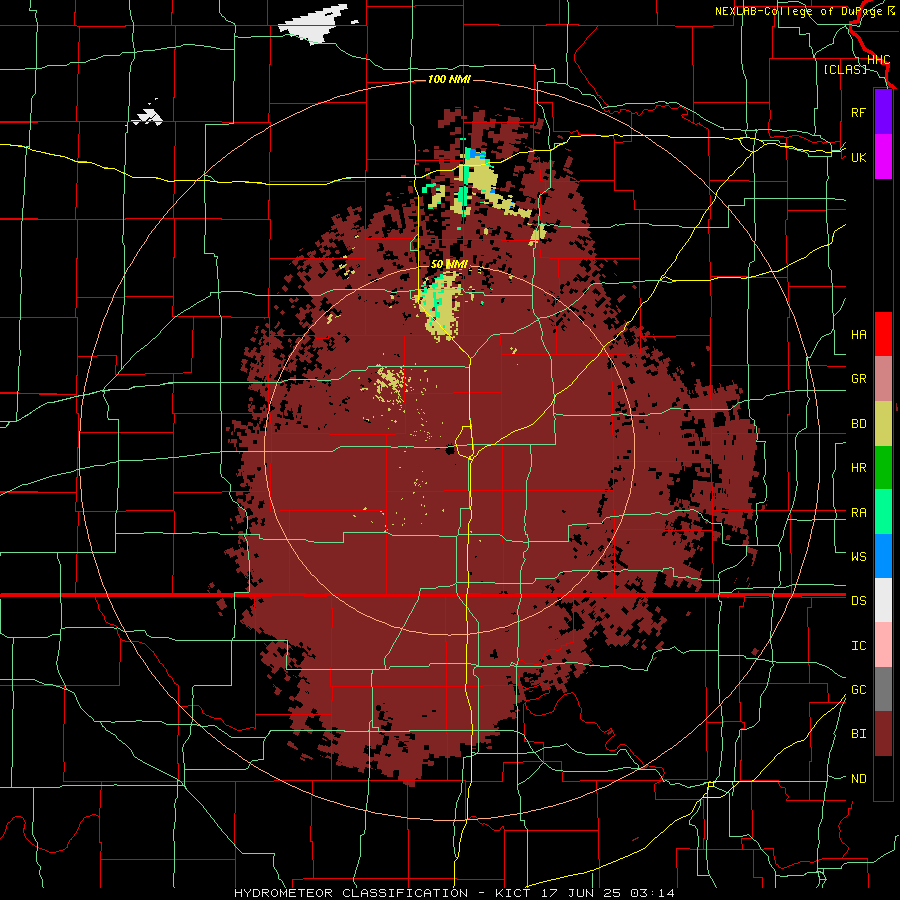Click the WS blue legend swatch

click(x=883, y=556)
